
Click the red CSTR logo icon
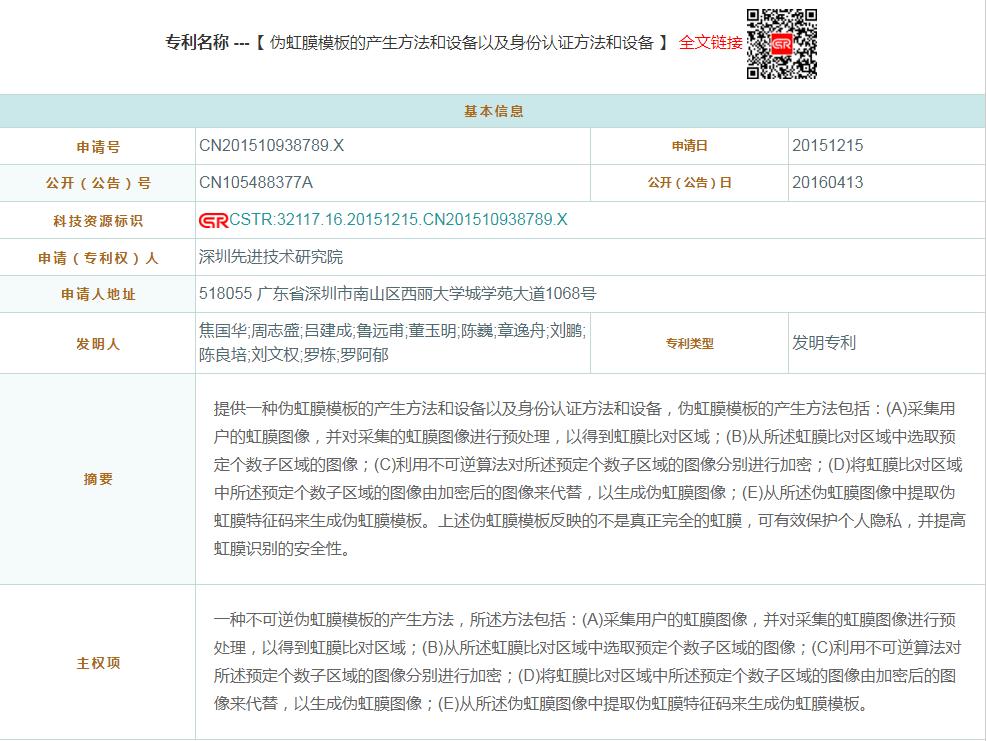point(213,220)
